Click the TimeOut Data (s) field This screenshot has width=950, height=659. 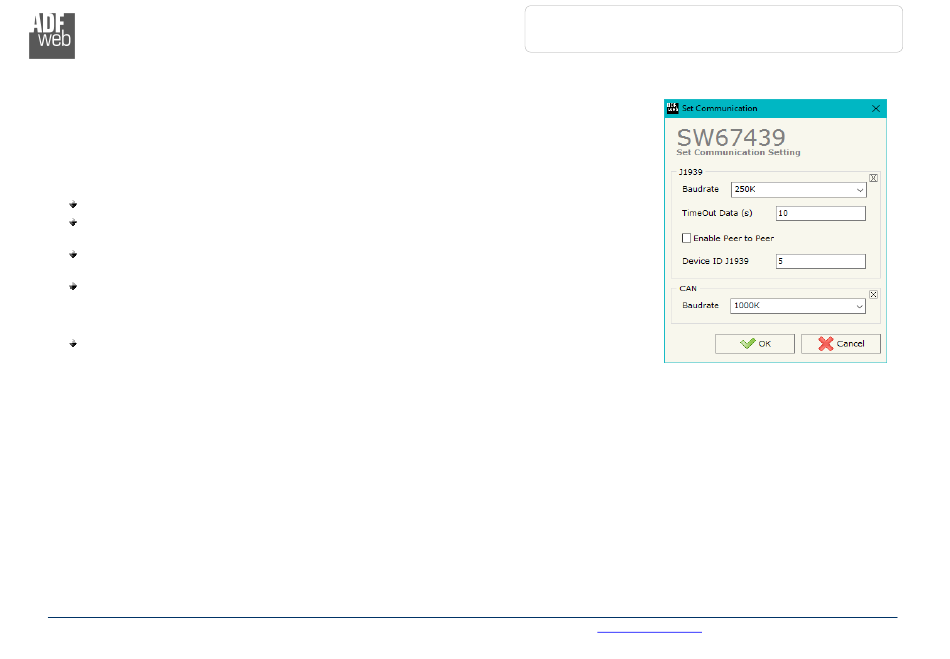820,213
